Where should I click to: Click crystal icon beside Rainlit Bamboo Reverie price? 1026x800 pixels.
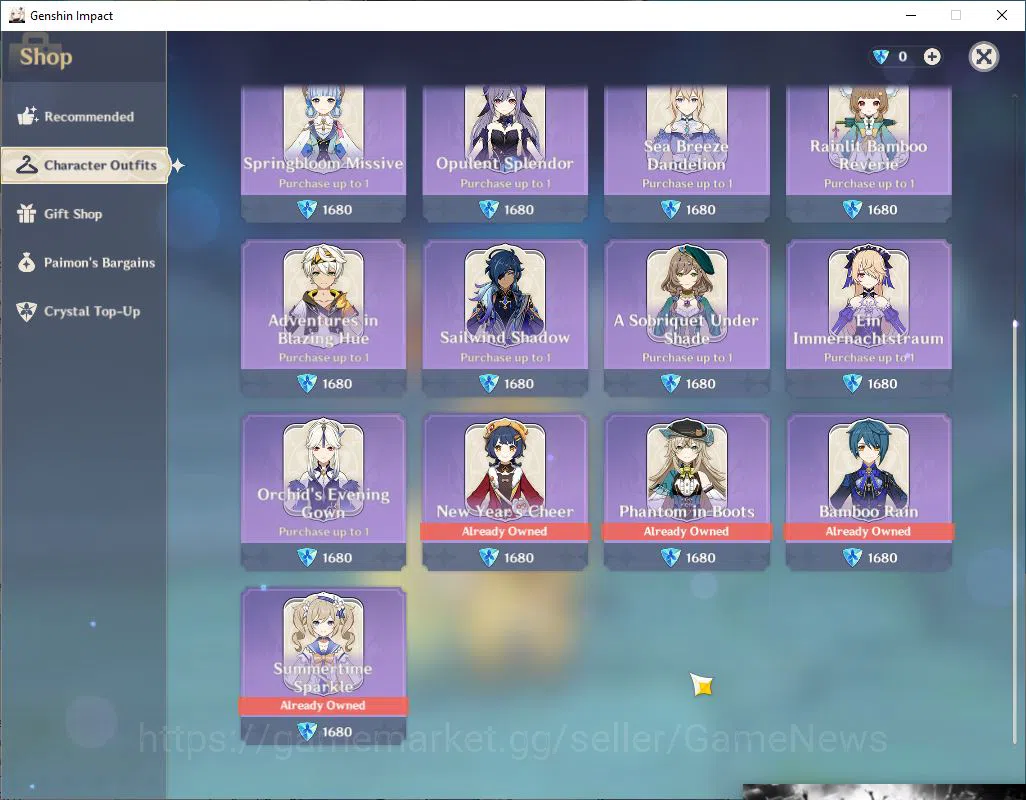tap(852, 209)
